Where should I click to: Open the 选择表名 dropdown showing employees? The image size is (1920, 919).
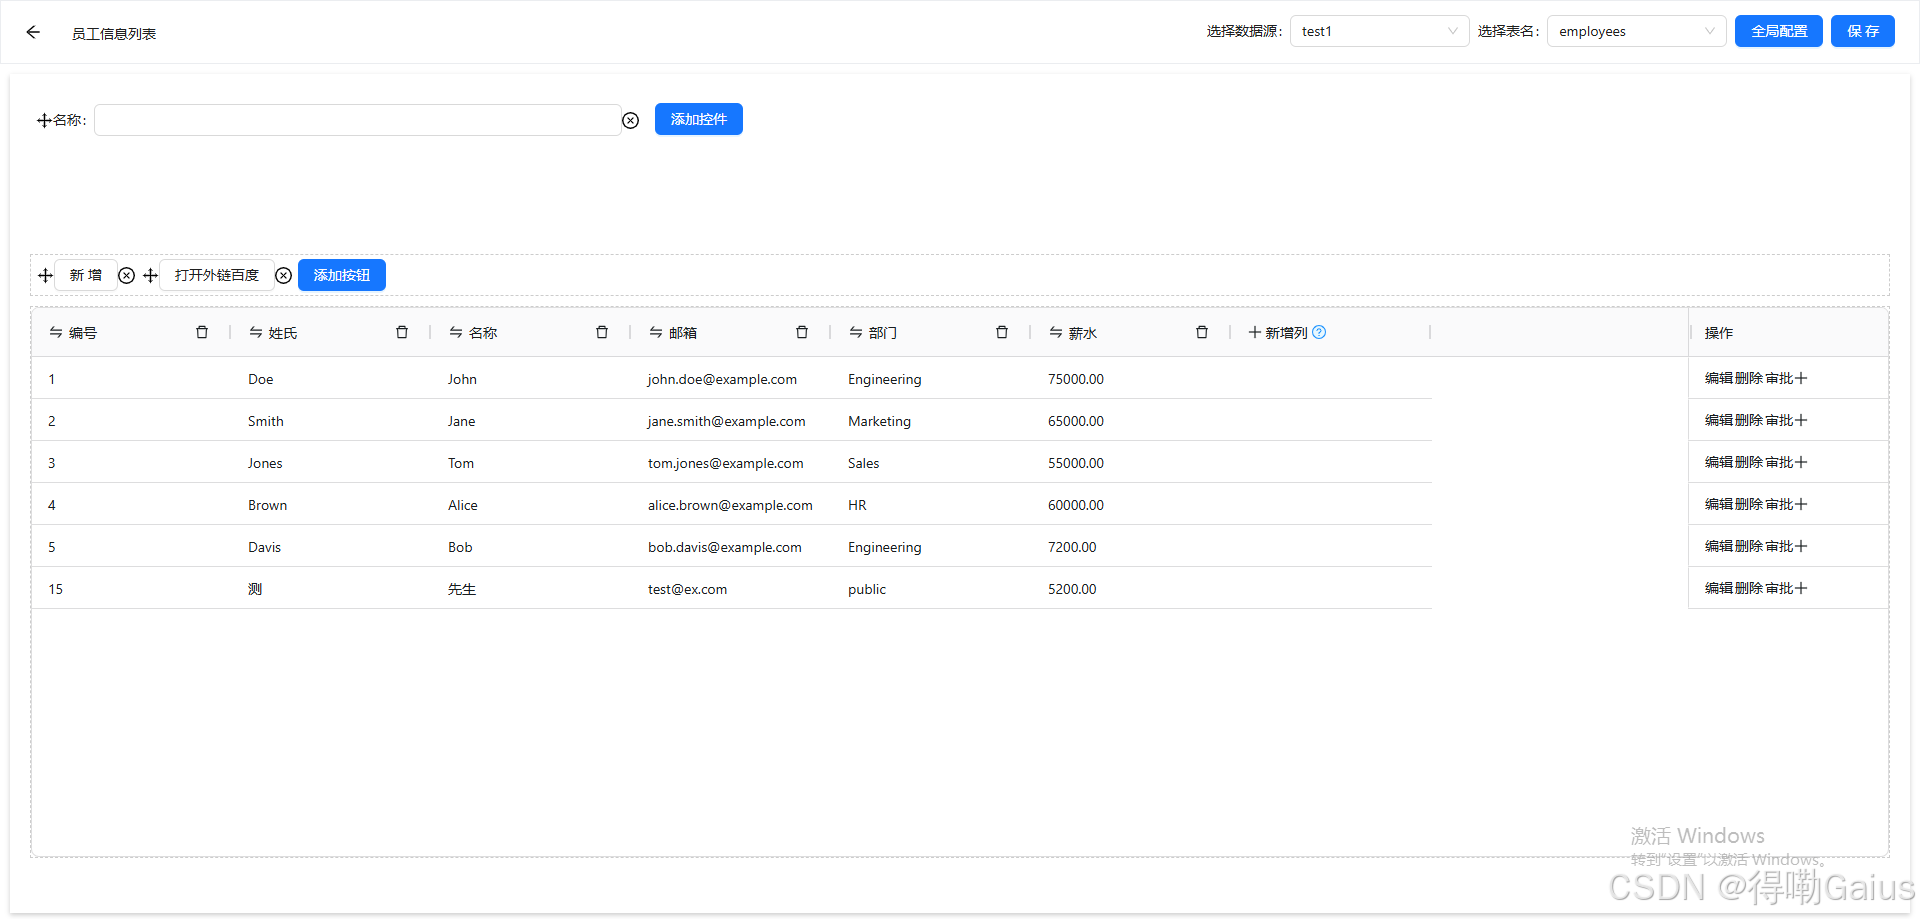pyautogui.click(x=1636, y=31)
